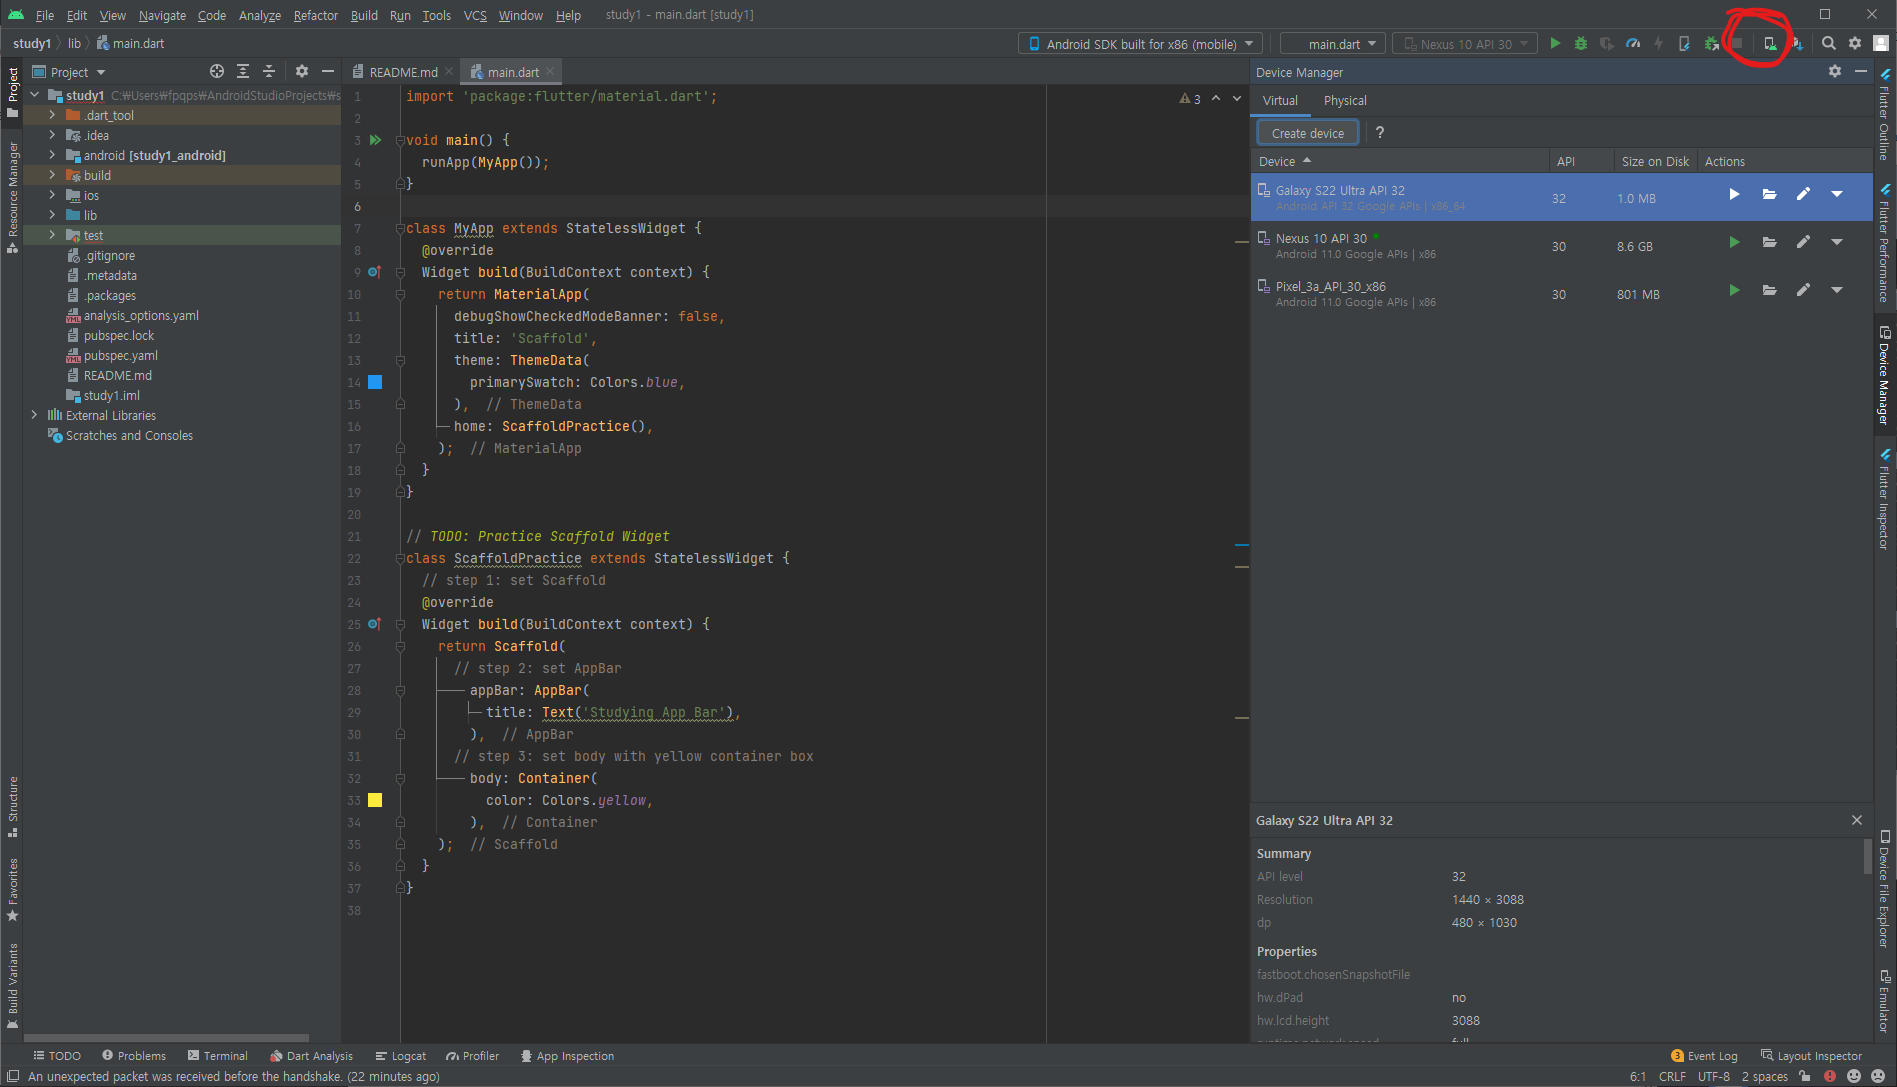Image resolution: width=1897 pixels, height=1087 pixels.
Task: Open Dart Analysis tool window
Action: point(311,1056)
